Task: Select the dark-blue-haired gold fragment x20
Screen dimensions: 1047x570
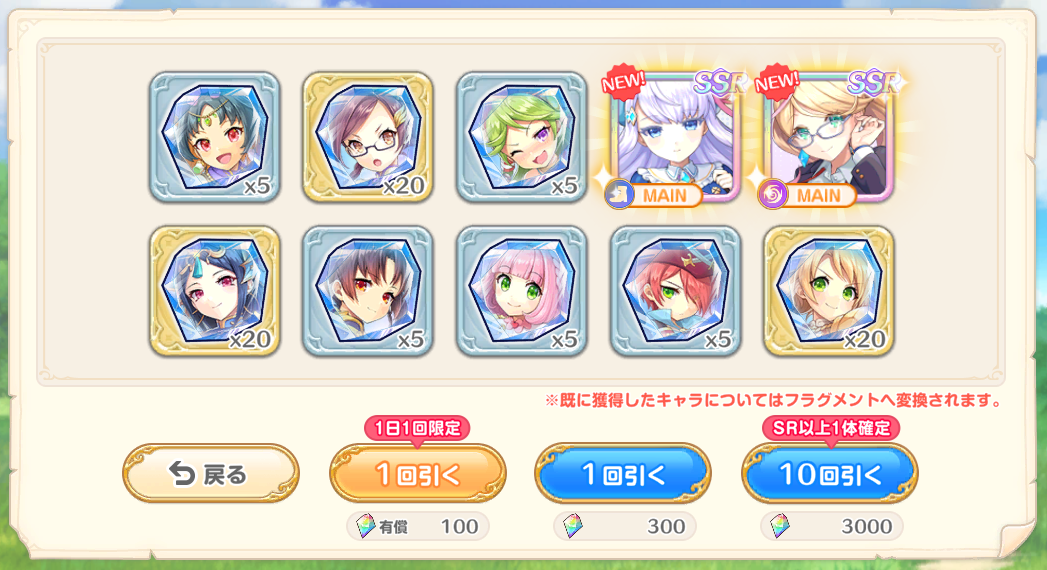Action: pyautogui.click(x=214, y=291)
